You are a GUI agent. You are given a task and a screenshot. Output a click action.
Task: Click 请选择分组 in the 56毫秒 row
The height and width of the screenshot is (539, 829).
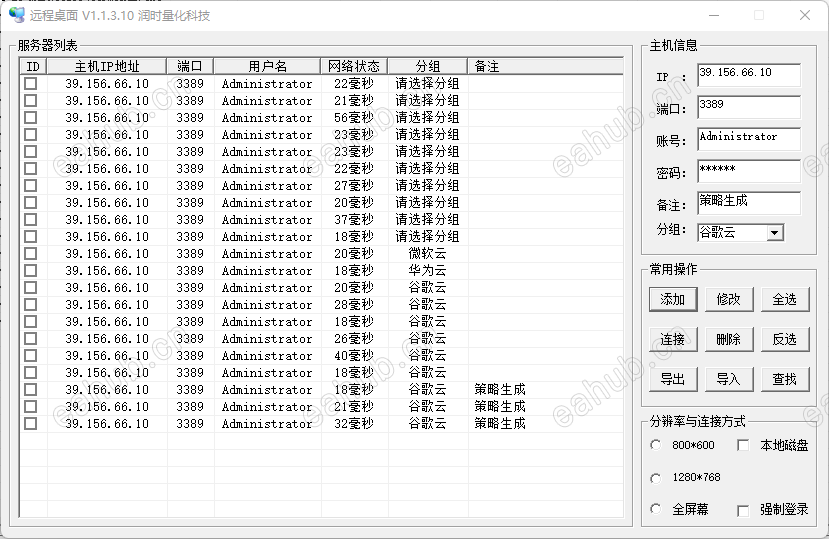(427, 117)
